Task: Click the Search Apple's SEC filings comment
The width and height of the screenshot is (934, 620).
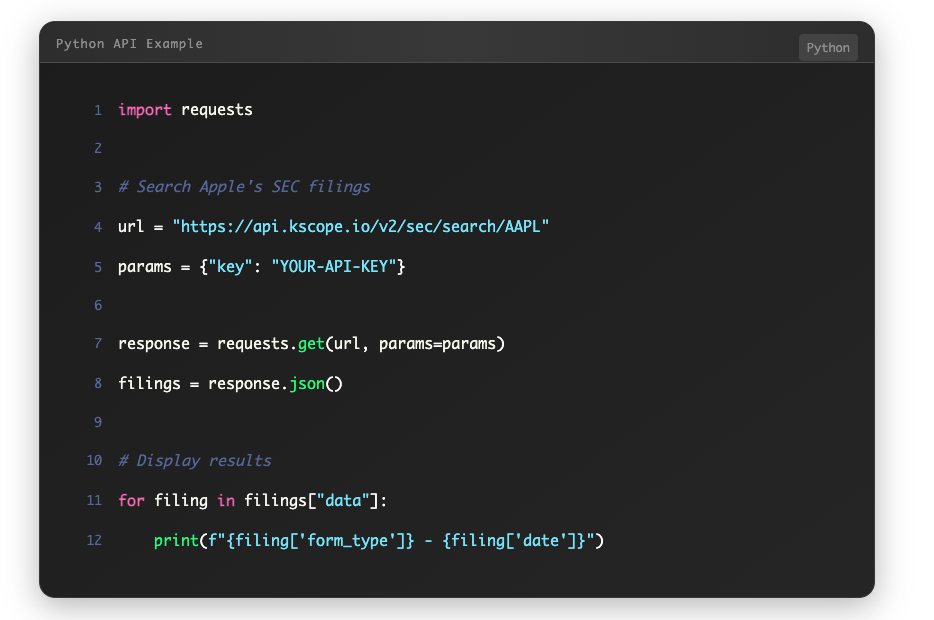Action: (244, 186)
